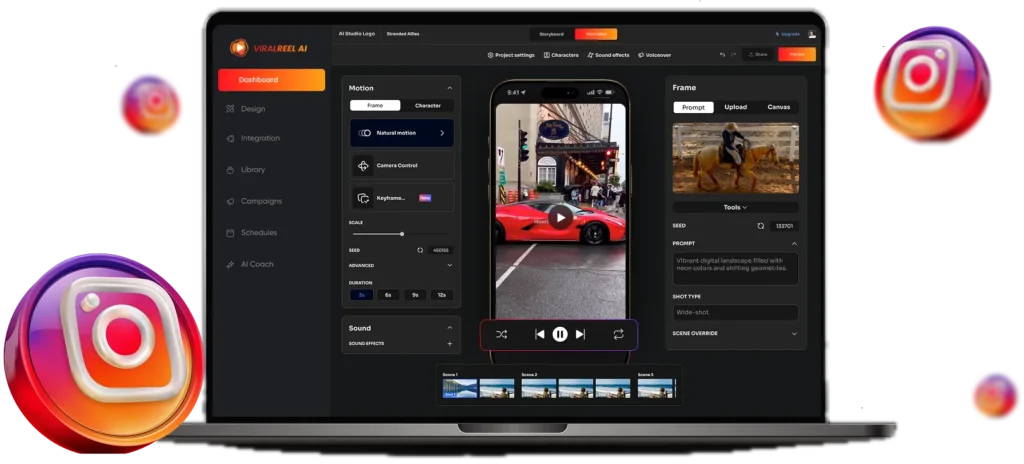Click the undo arrow icon

pos(722,55)
